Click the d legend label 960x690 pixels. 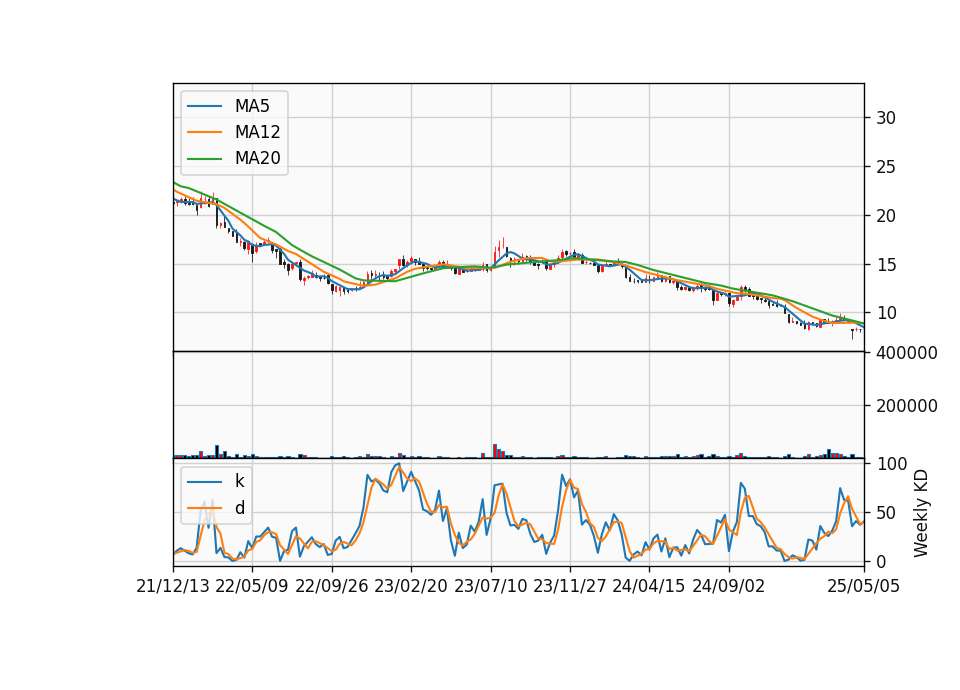click(239, 508)
